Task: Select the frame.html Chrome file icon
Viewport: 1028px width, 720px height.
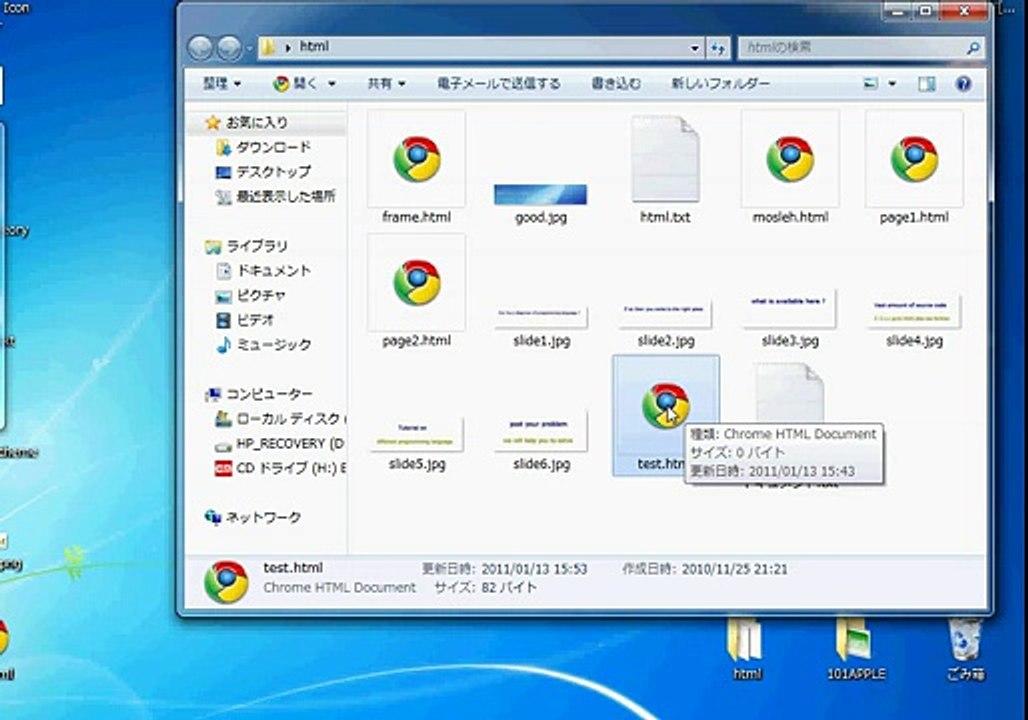Action: pos(416,159)
